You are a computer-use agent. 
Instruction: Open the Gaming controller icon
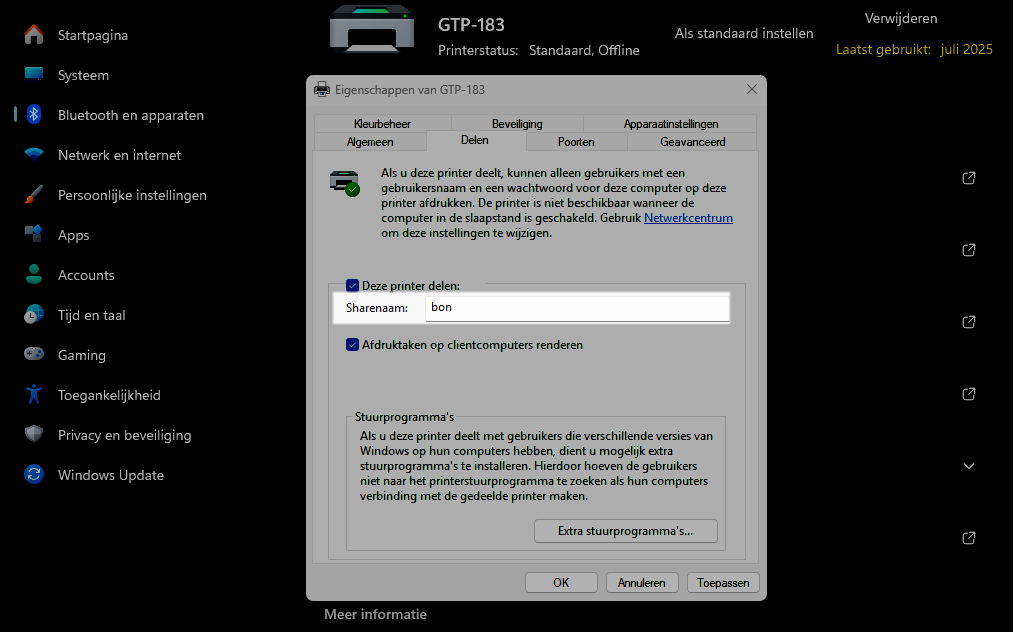(x=34, y=355)
